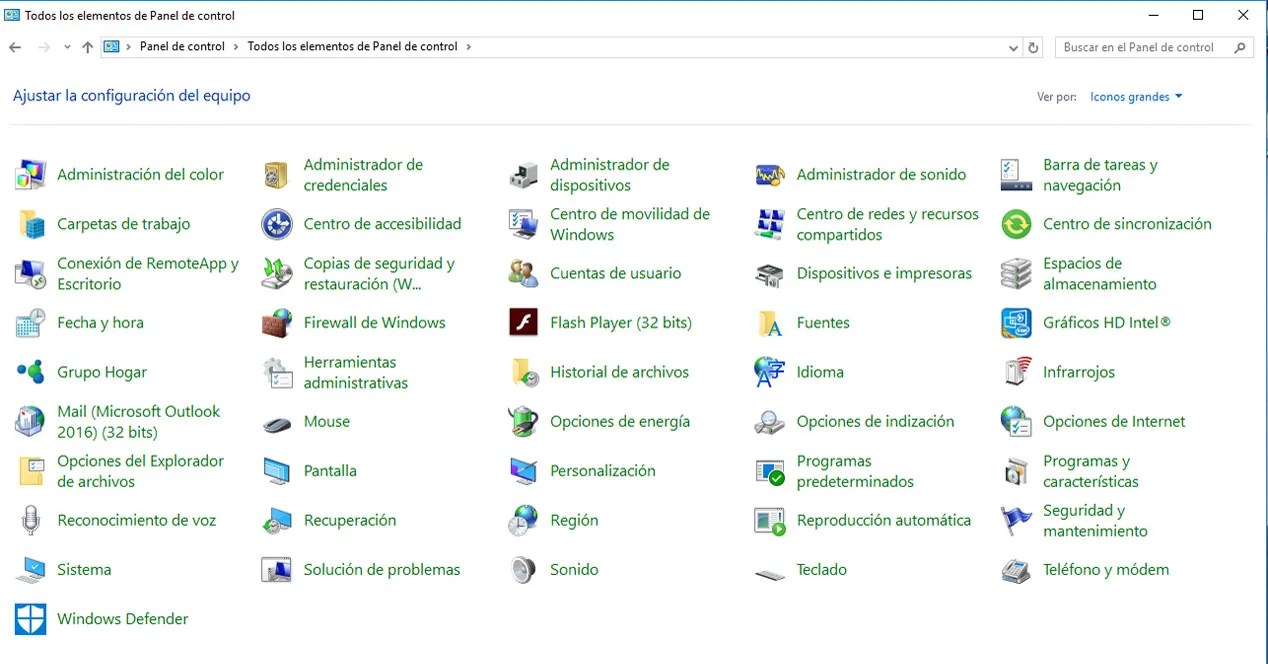
Task: Open the Administrador de dispositivos icon
Action: pyautogui.click(x=523, y=175)
